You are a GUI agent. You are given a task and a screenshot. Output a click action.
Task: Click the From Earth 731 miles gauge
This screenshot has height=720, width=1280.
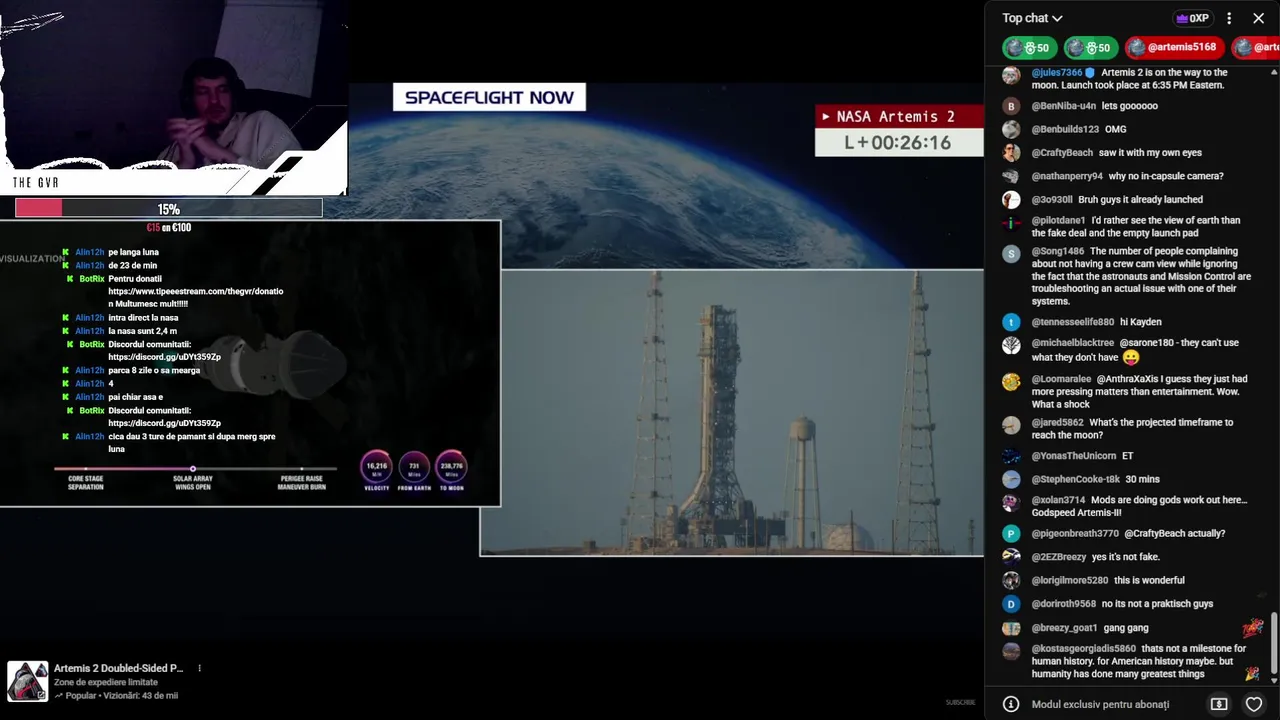pyautogui.click(x=414, y=467)
